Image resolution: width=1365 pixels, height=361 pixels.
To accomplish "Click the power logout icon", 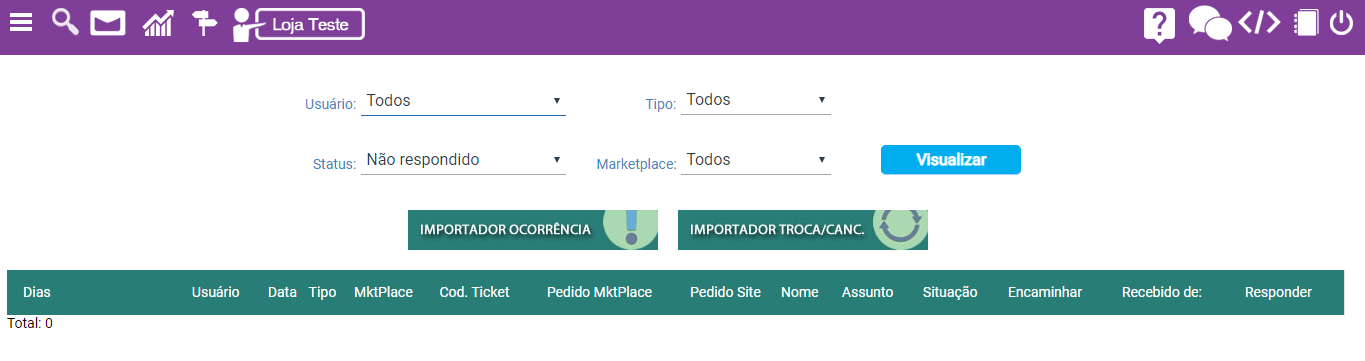I will [x=1342, y=23].
